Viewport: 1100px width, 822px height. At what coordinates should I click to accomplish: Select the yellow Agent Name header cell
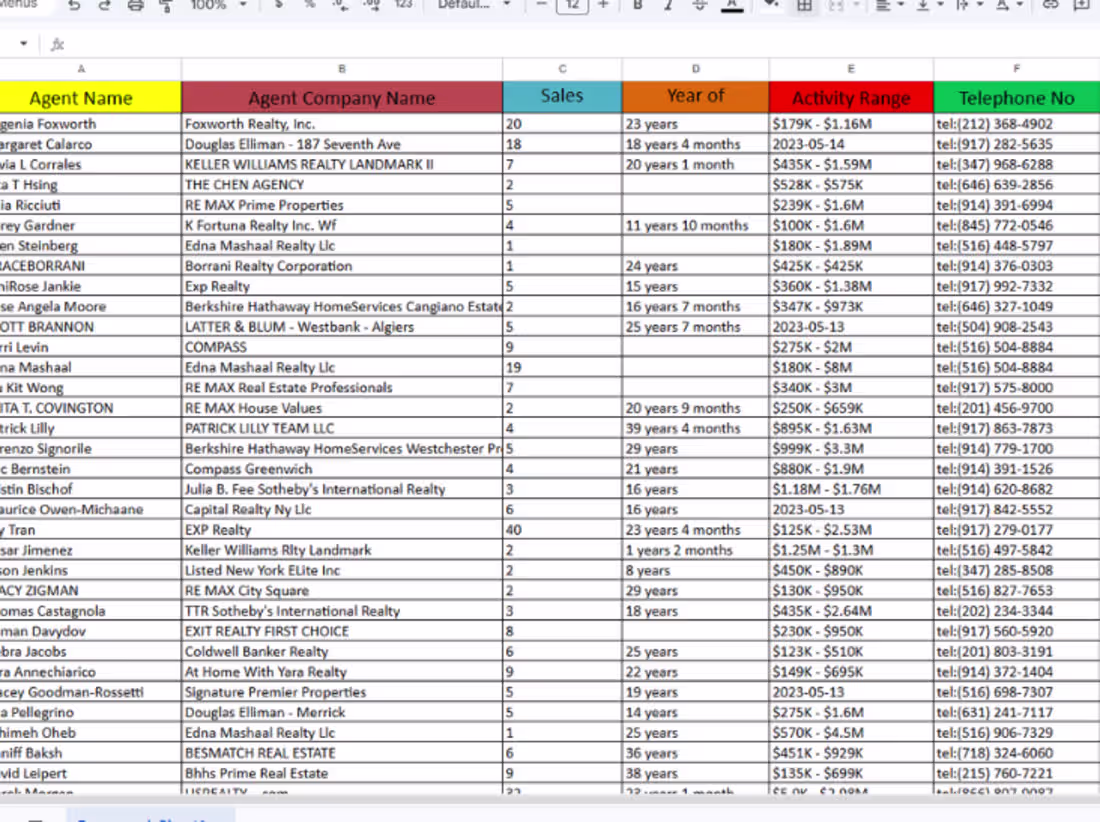point(90,97)
